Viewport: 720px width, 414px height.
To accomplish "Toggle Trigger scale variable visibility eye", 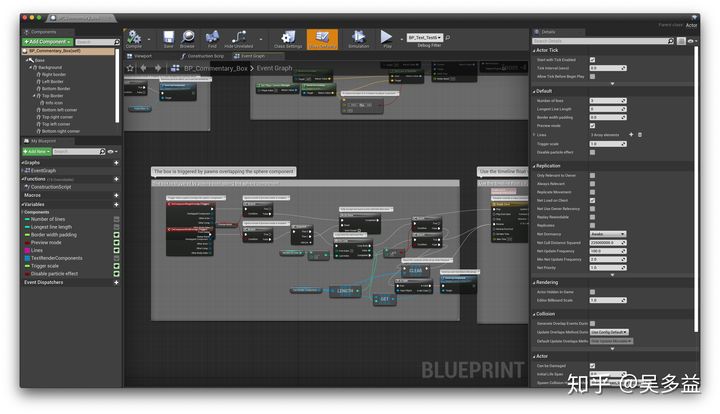I will tap(116, 266).
